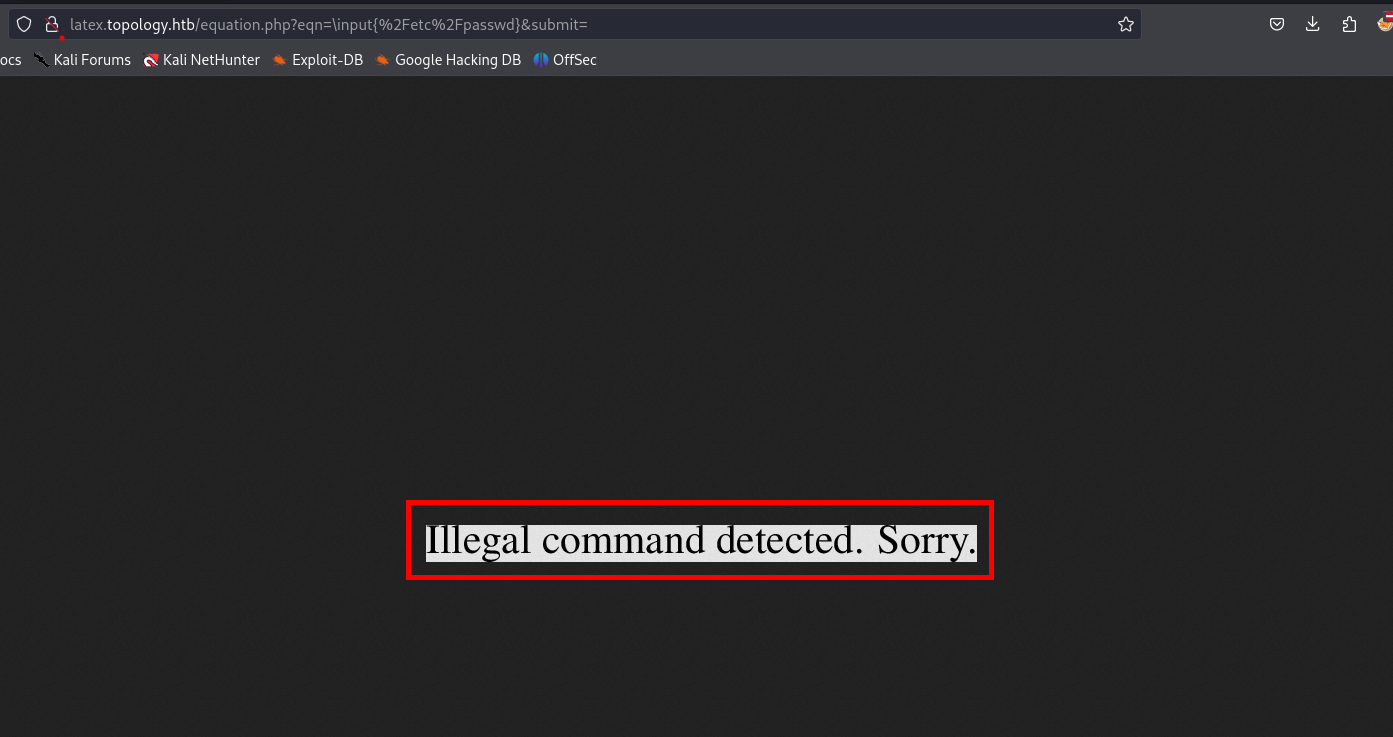Open the Downloads panel icon
Viewport: 1393px width, 737px height.
coord(1312,24)
